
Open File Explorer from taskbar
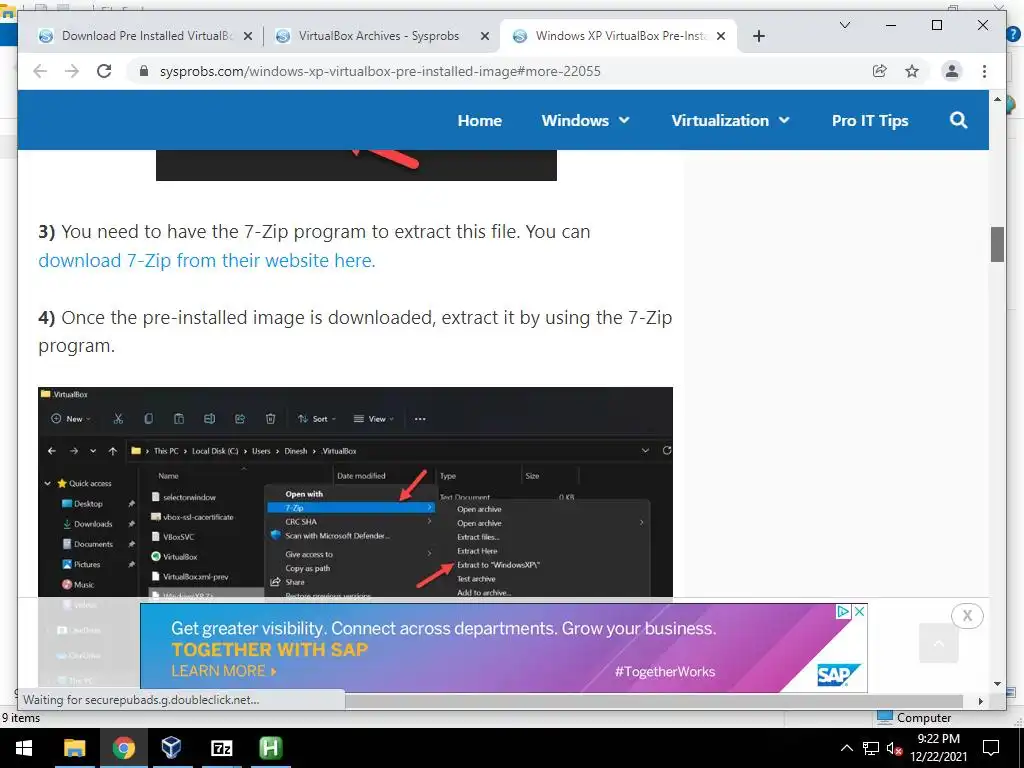(74, 748)
